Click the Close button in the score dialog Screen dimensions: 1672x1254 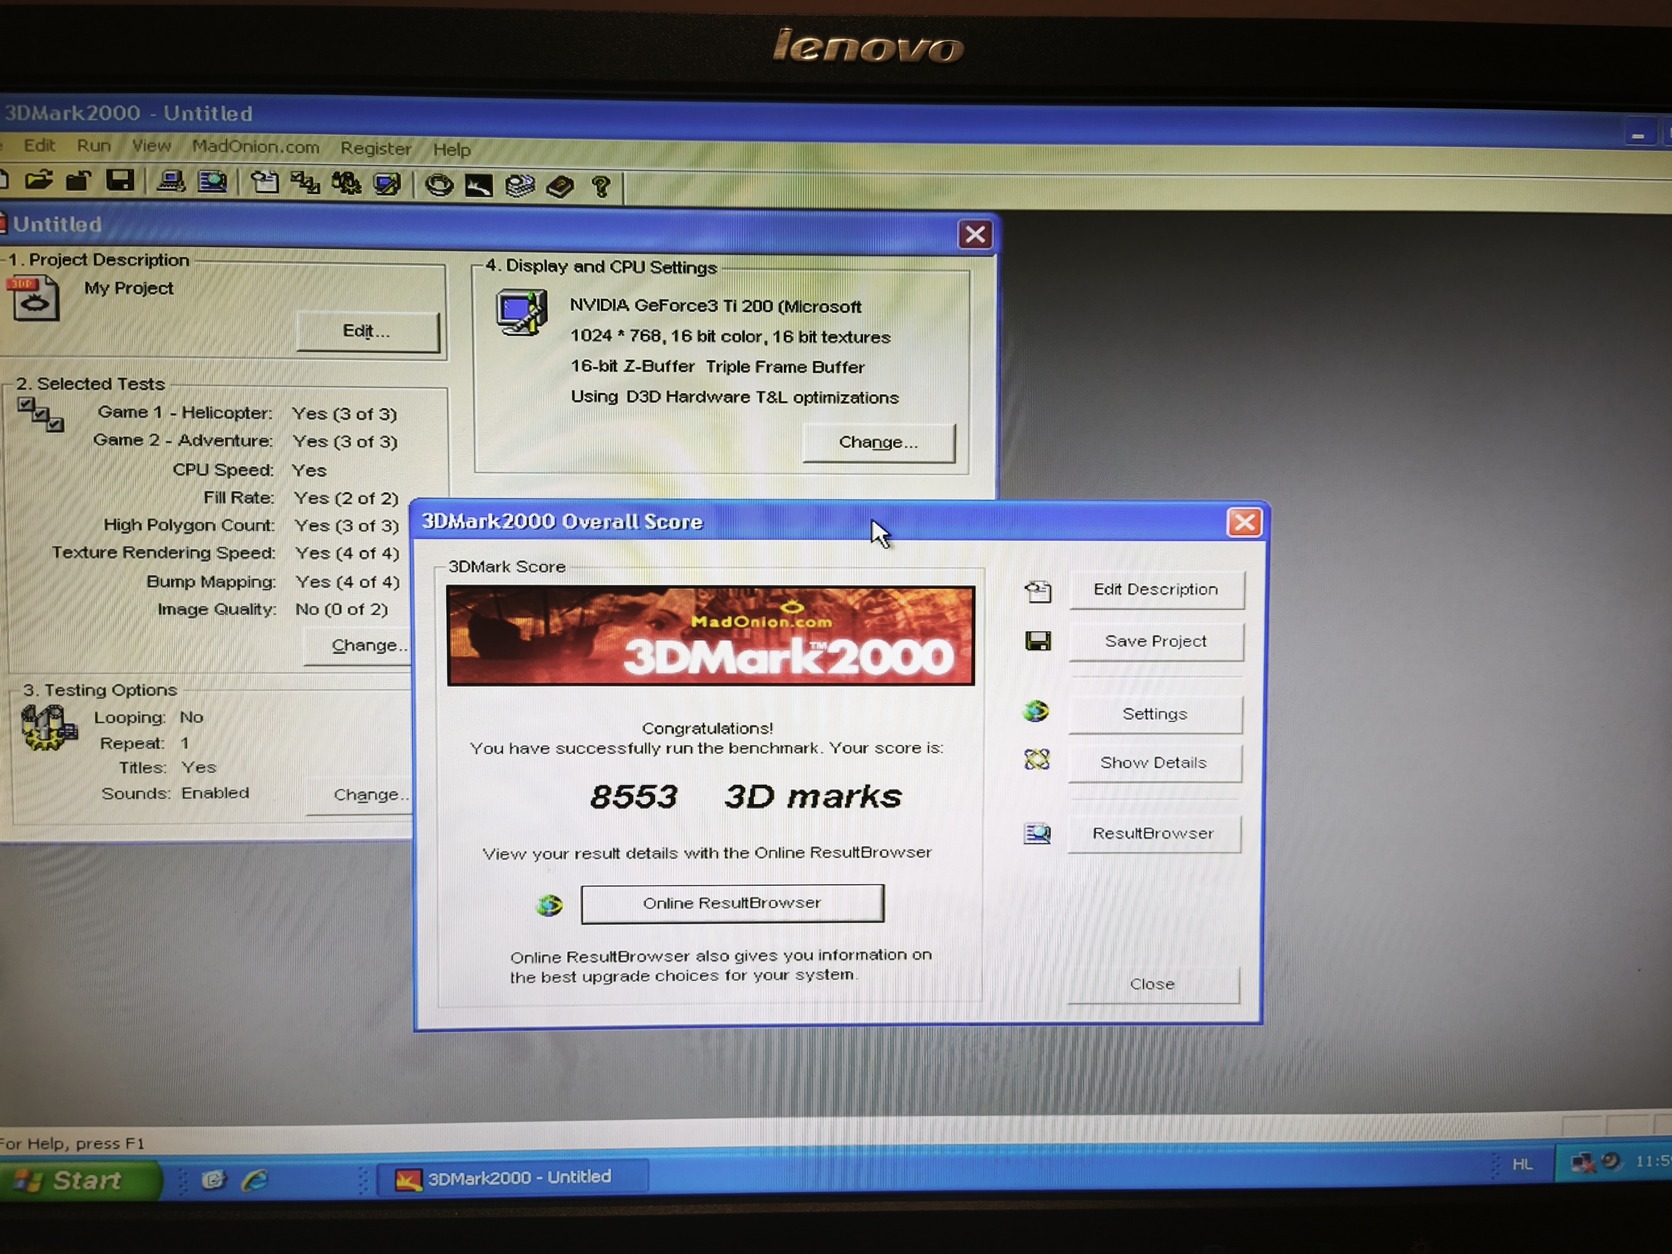[1152, 984]
